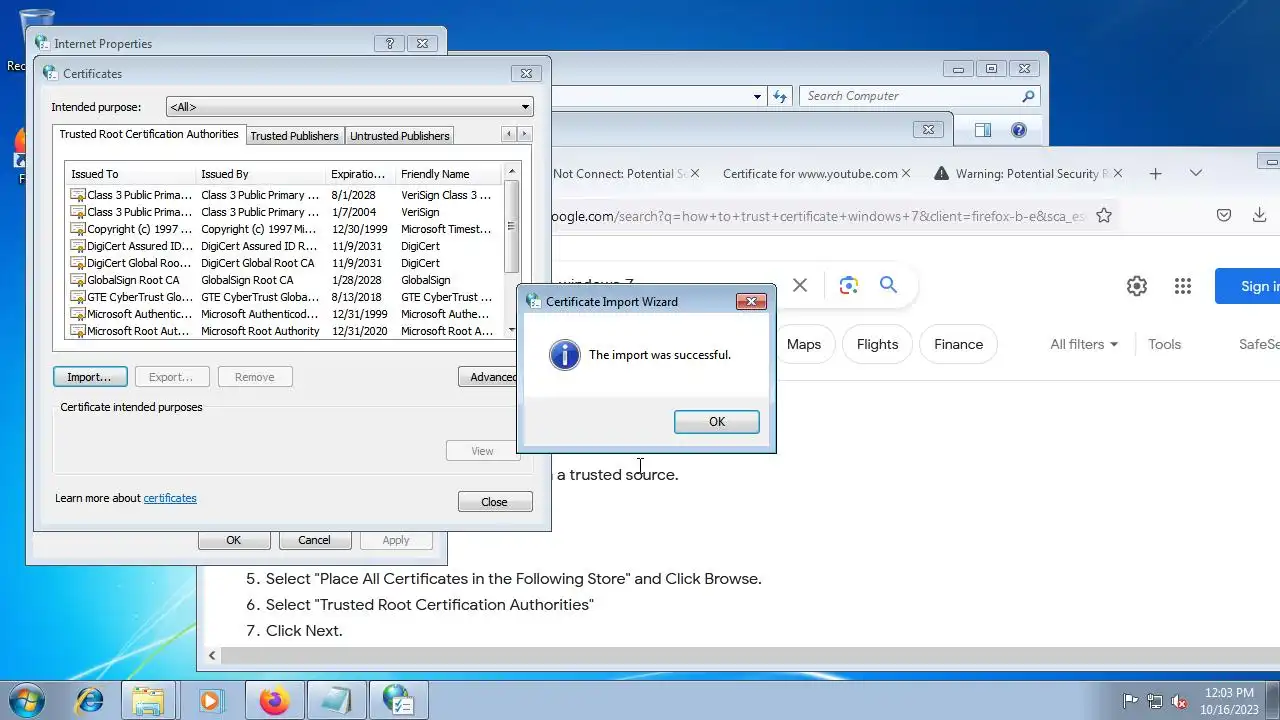Viewport: 1280px width, 720px height.
Task: Click the certificate list scroll down arrow
Action: tap(512, 331)
